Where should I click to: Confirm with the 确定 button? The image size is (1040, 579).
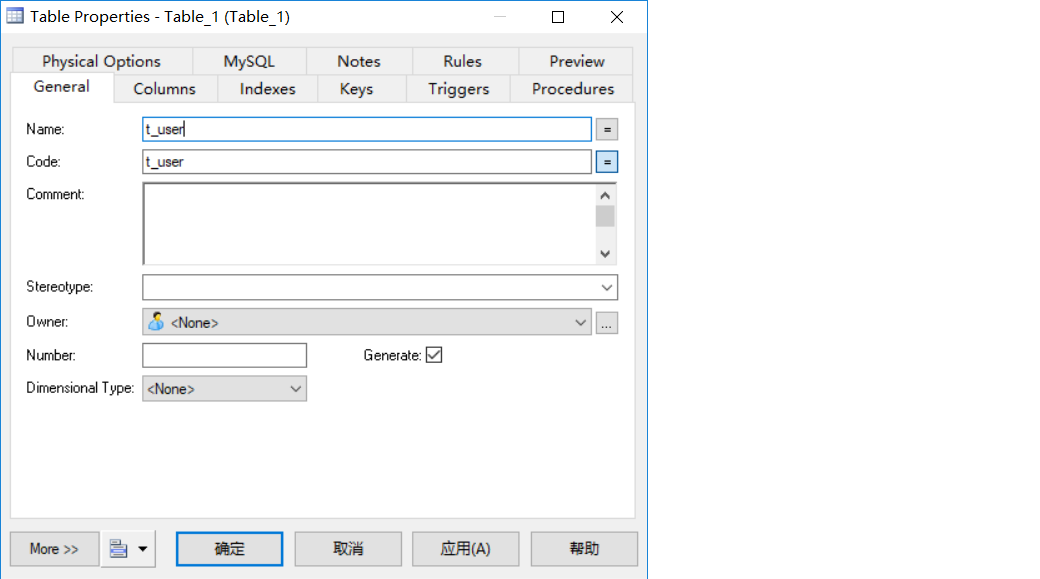coord(229,548)
